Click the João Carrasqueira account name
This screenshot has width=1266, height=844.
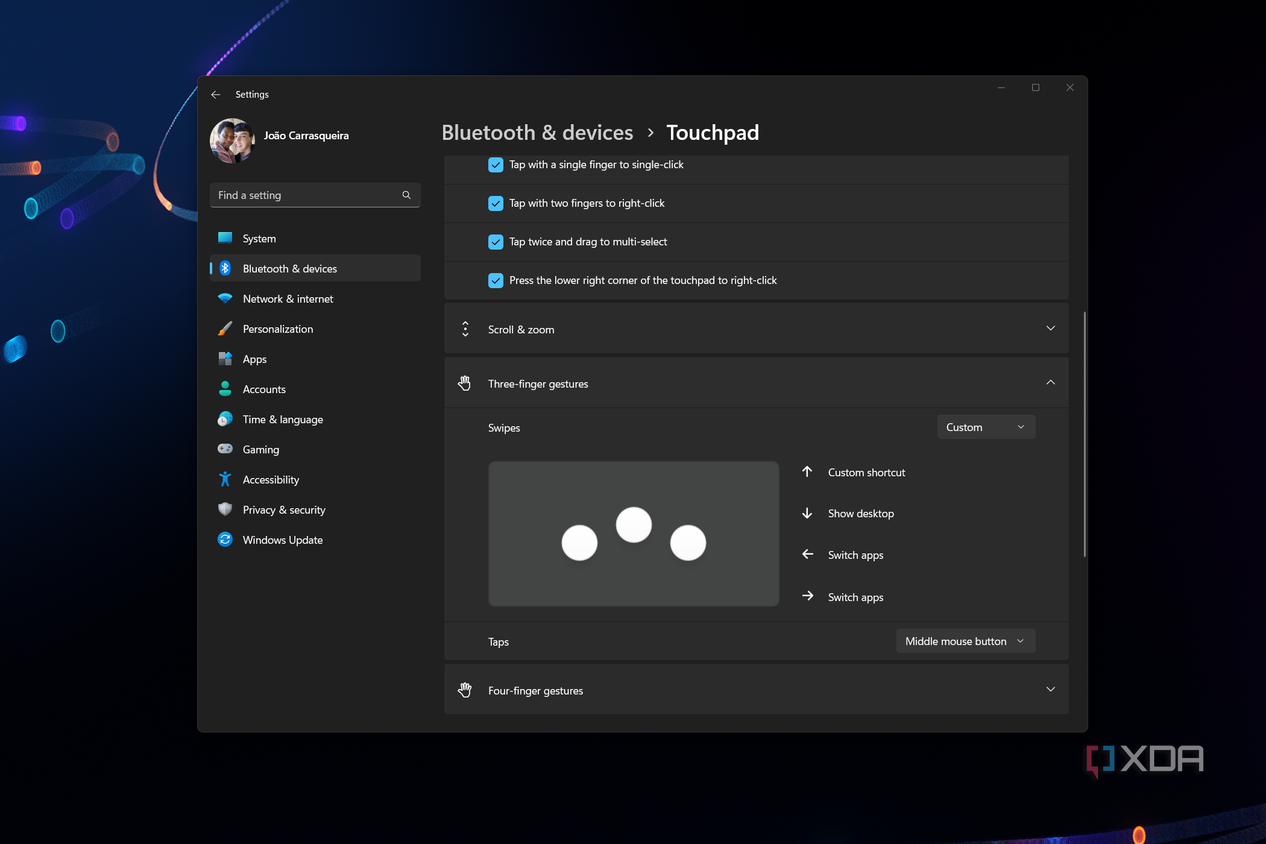[306, 135]
